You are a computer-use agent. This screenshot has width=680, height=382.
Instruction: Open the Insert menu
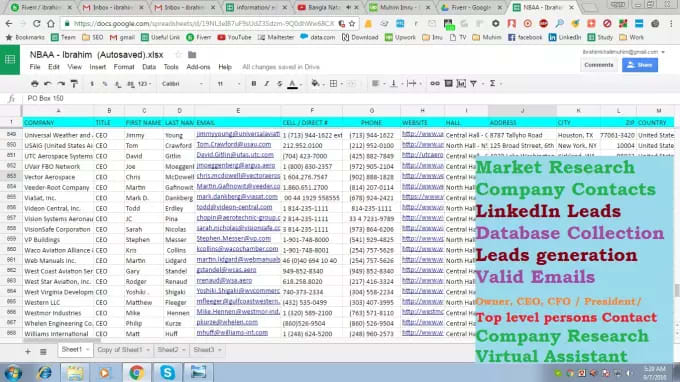click(98, 67)
